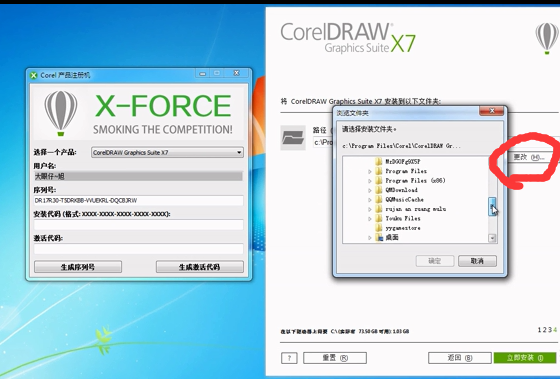Screen dimensions: 560x379
Task: Click the open-folder path icon in installer
Action: [x=293, y=138]
